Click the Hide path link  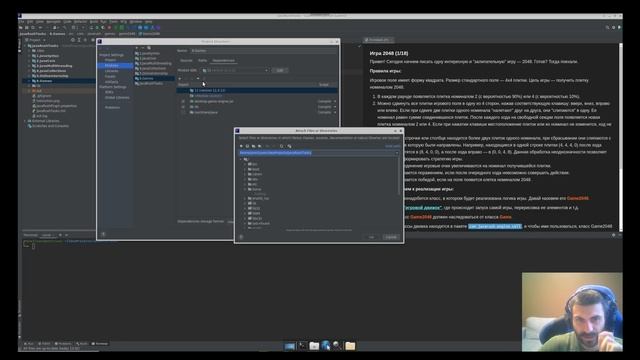(x=393, y=146)
